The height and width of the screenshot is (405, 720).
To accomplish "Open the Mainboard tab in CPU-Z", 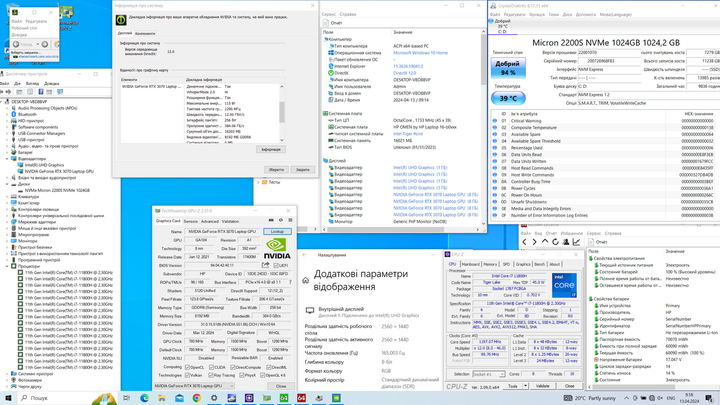I will [470, 264].
